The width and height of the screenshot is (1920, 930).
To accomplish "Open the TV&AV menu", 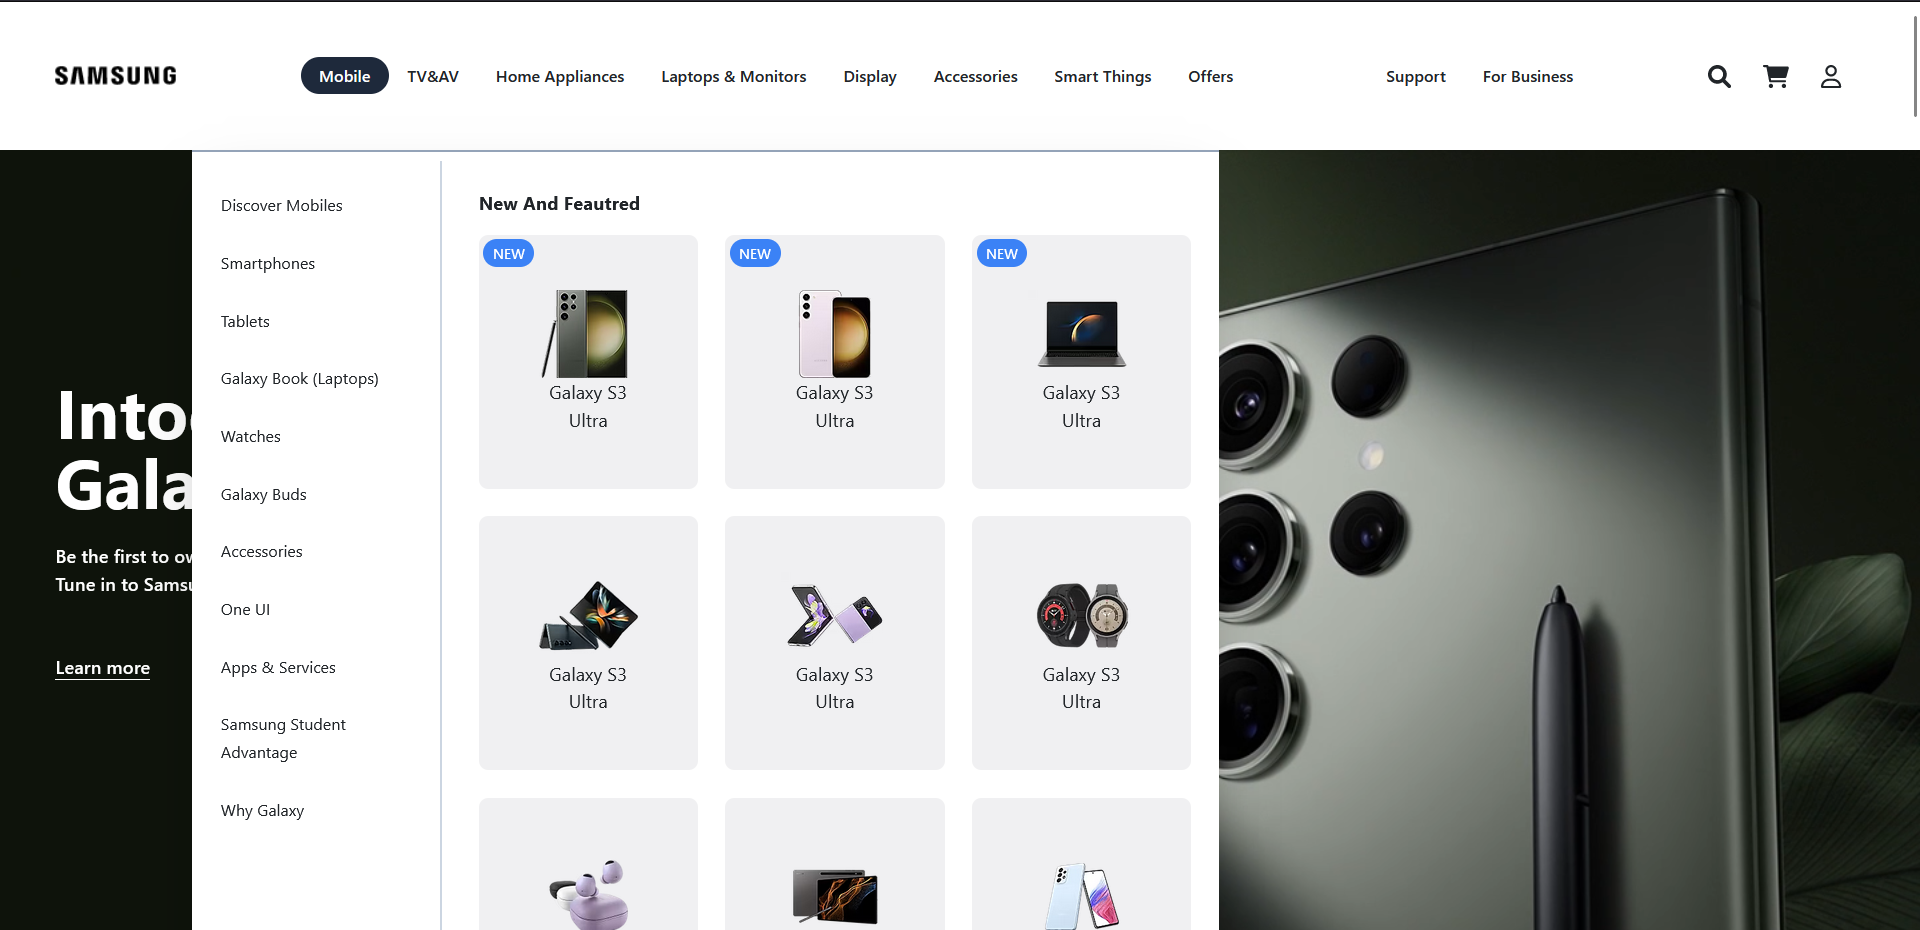I will (x=433, y=76).
